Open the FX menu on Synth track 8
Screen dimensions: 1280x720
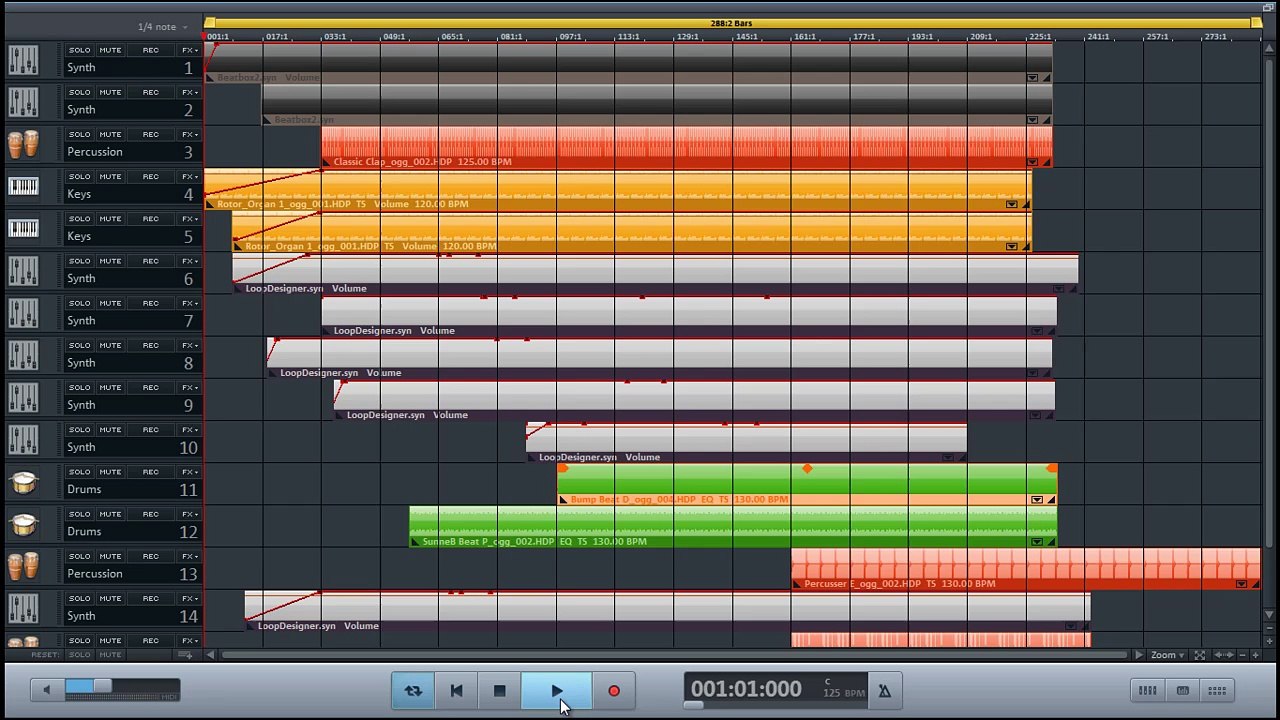coord(189,345)
